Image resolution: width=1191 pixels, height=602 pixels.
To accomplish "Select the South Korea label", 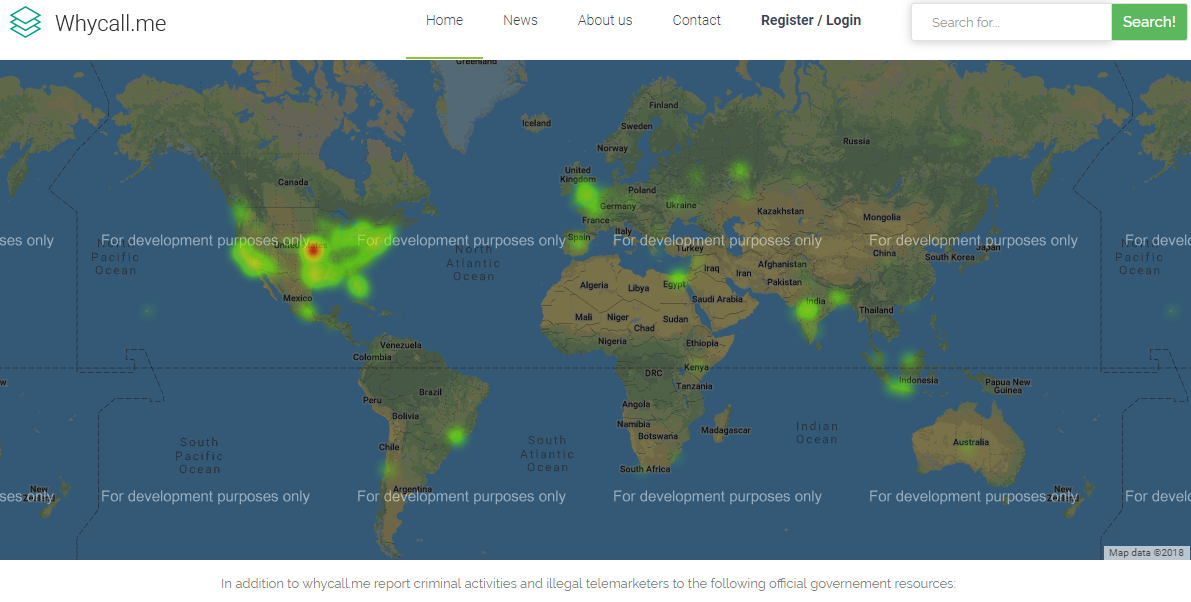I will point(949,257).
